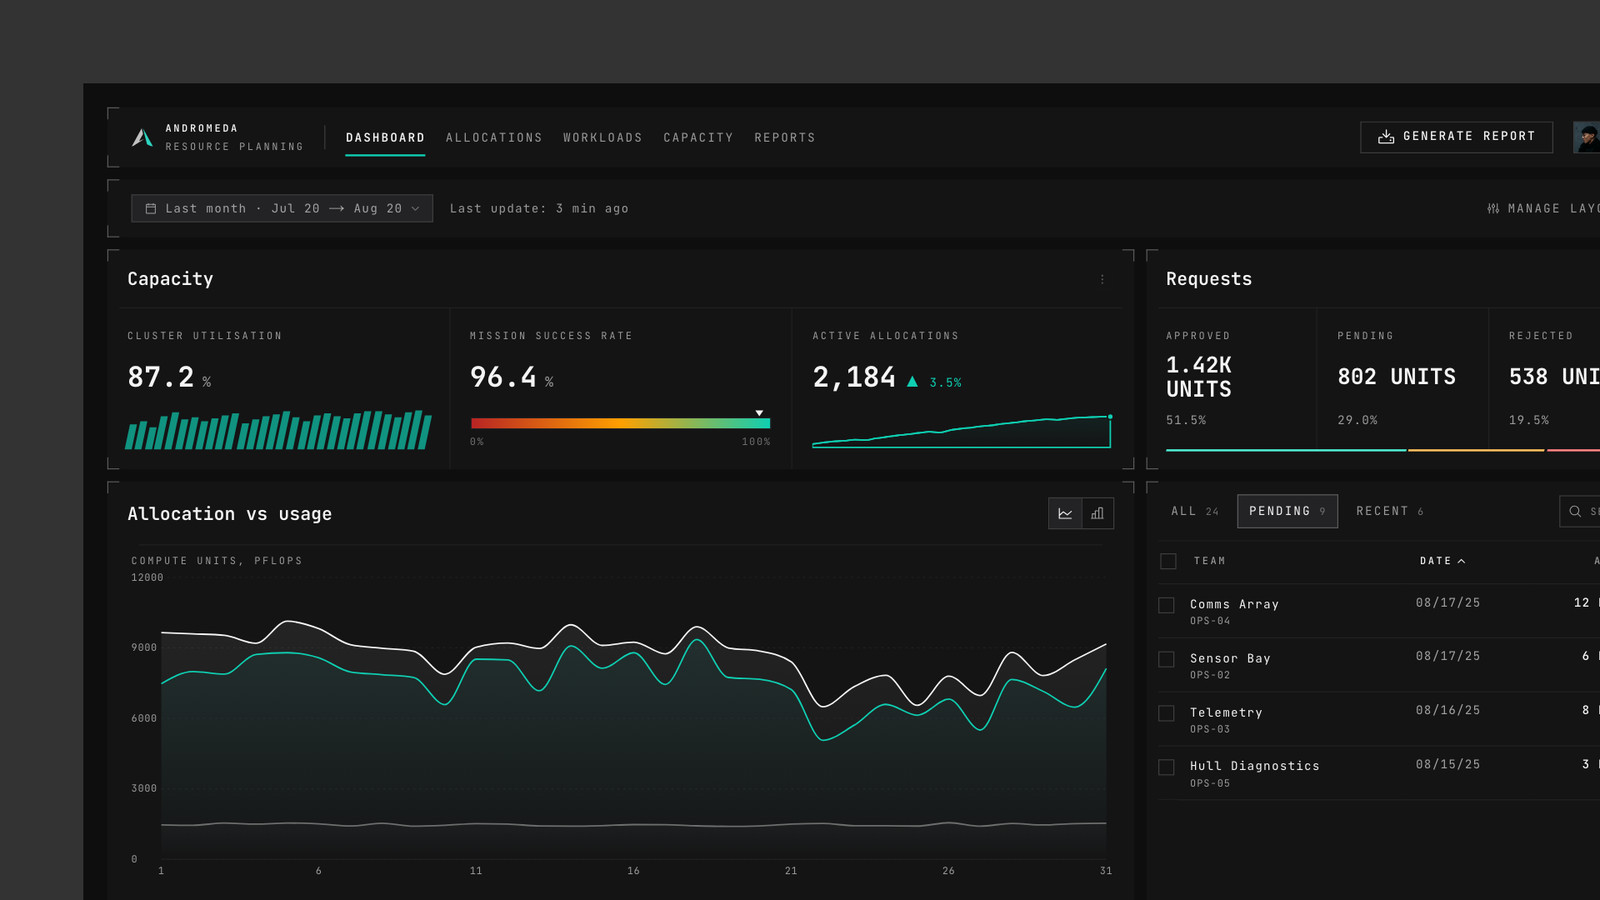Select the Pending requests filter
The width and height of the screenshot is (1600, 900).
pos(1287,511)
